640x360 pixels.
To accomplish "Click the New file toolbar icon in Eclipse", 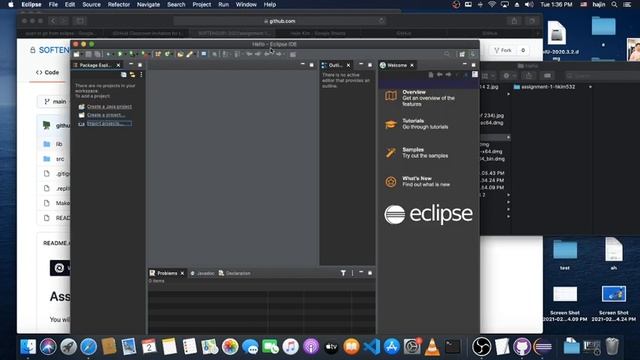I will (76, 54).
